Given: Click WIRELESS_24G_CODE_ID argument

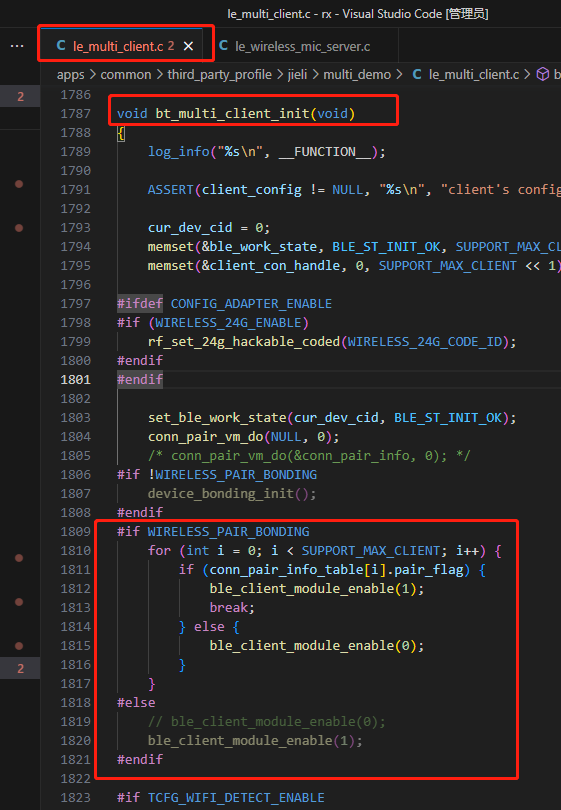Looking at the screenshot, I should [425, 342].
